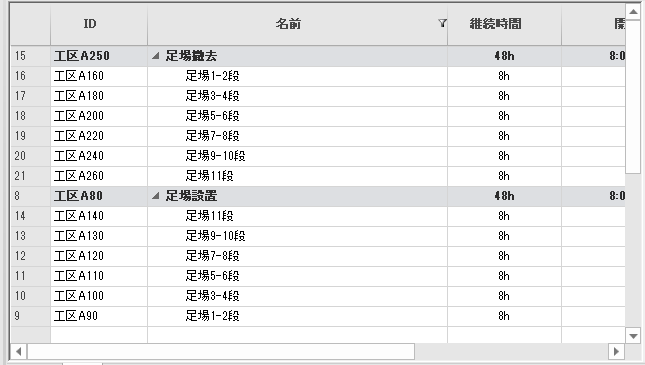Select row number 11 header
The image size is (645, 365).
(x=30, y=276)
